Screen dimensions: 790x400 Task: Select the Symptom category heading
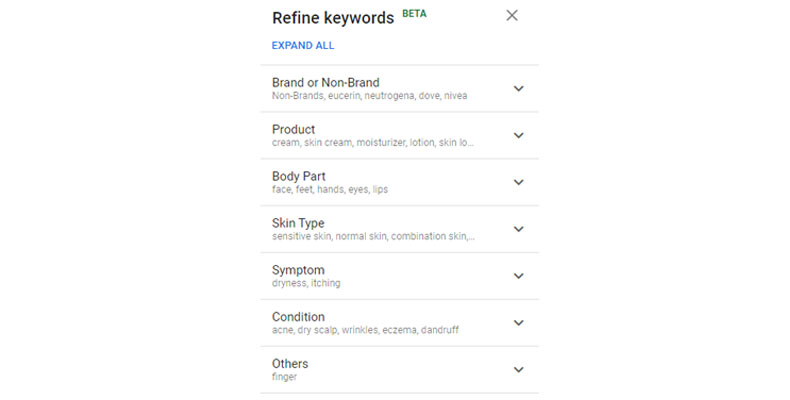click(298, 270)
